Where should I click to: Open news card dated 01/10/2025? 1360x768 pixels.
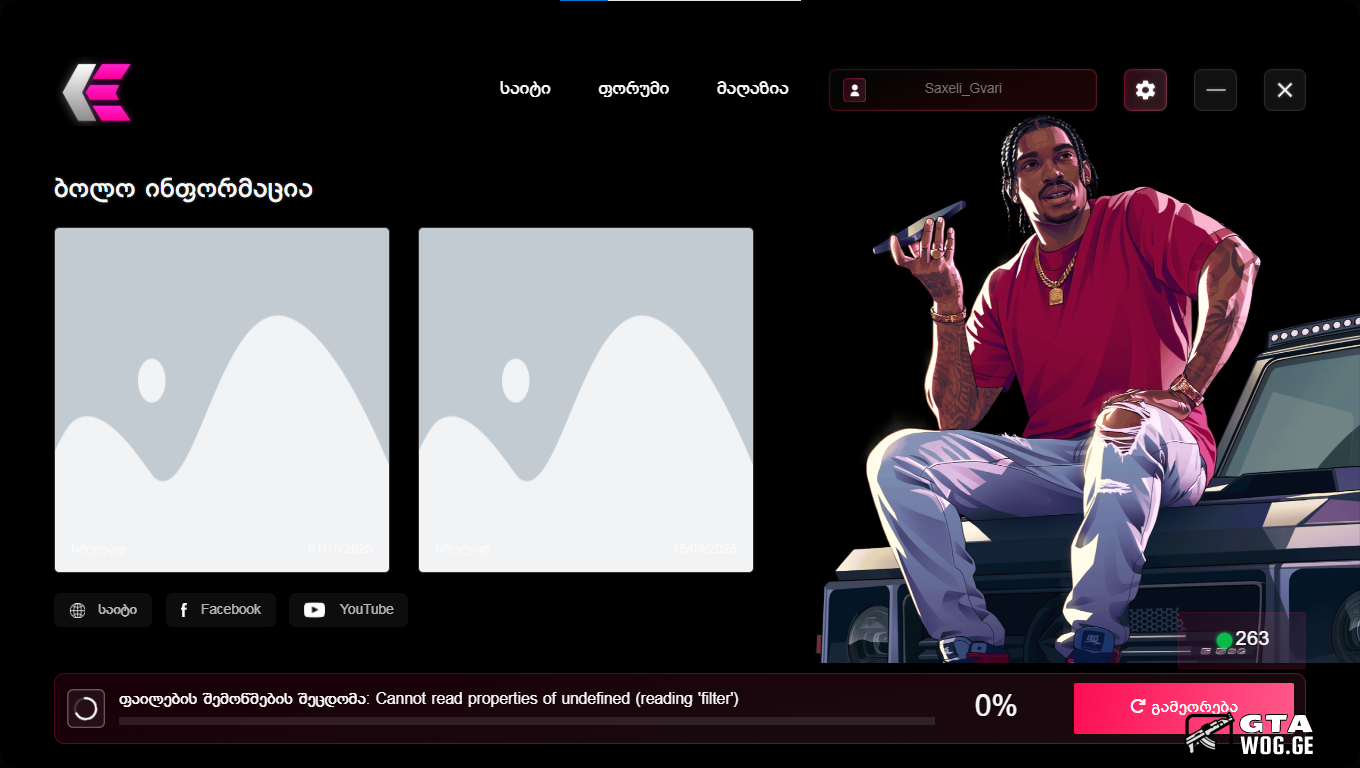222,400
